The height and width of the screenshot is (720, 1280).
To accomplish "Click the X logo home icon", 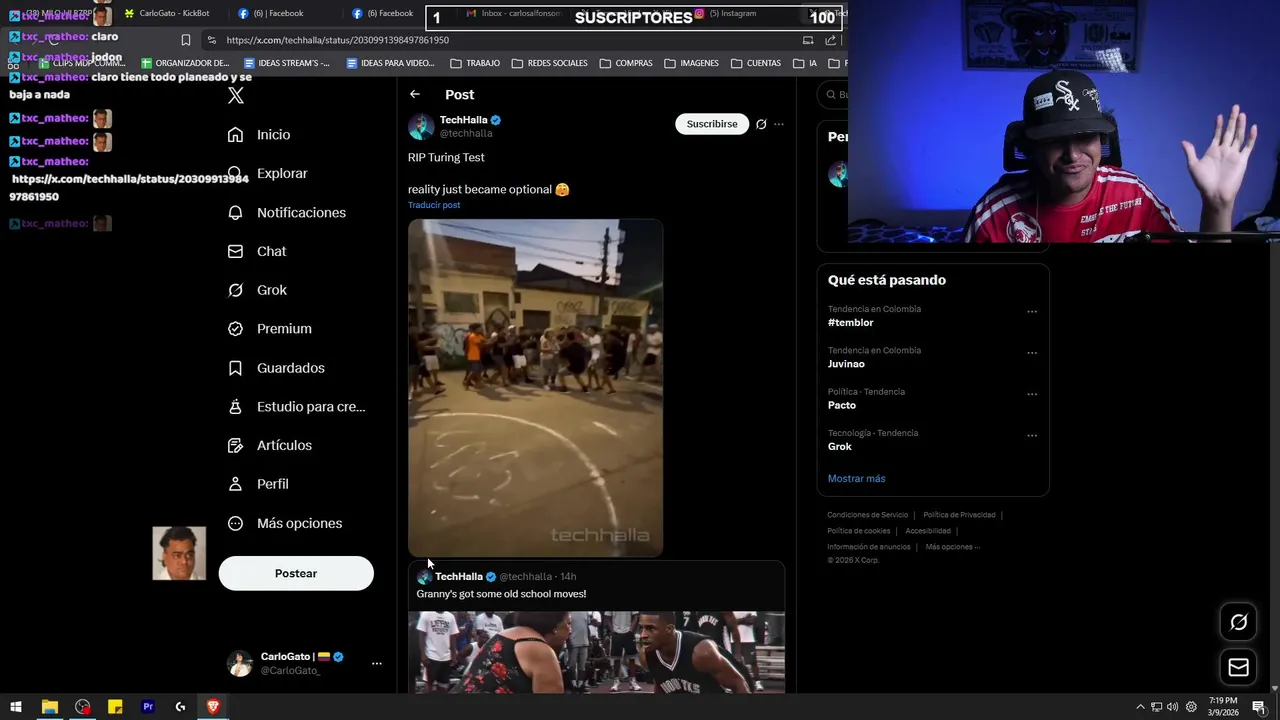I will [236, 96].
